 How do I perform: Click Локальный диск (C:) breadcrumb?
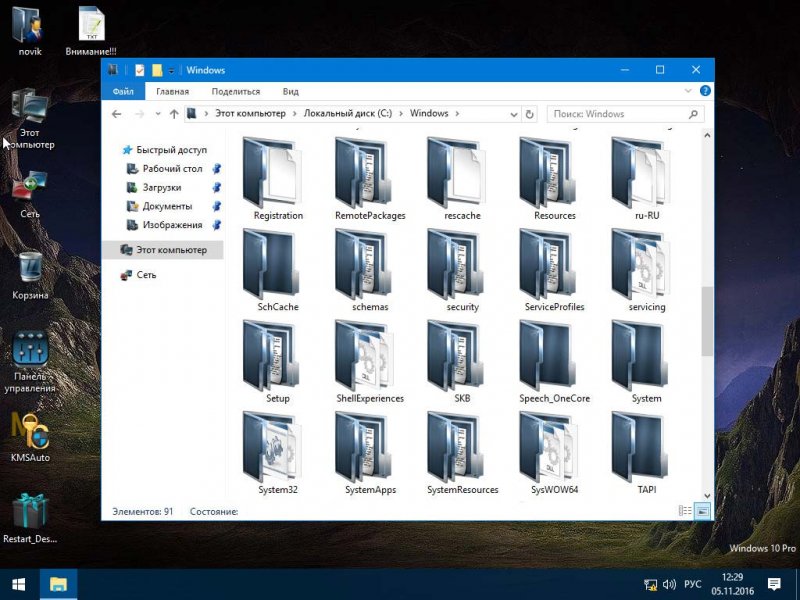tap(348, 113)
